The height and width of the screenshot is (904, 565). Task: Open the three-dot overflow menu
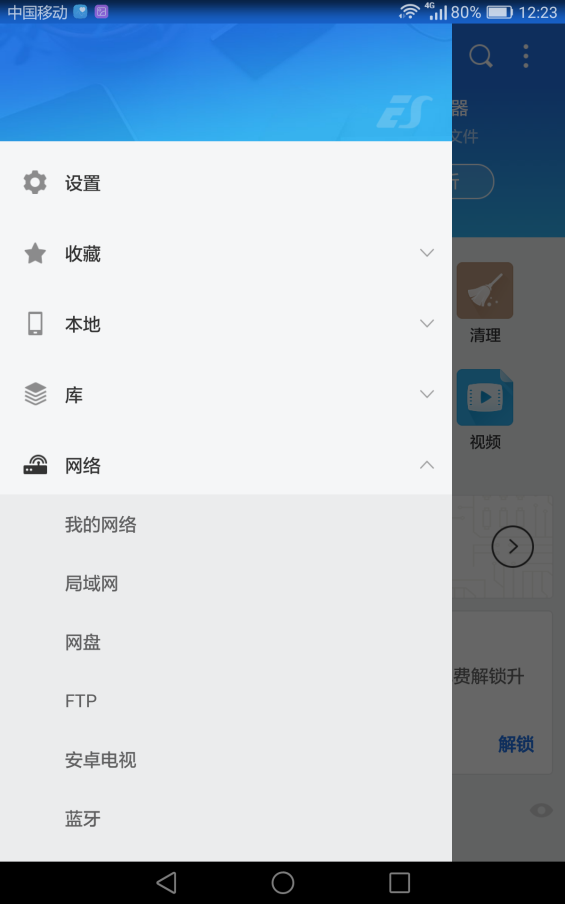click(x=526, y=56)
